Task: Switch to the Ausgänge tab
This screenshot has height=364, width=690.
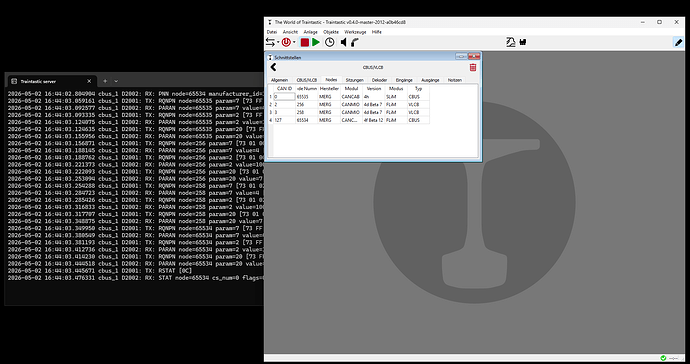Action: point(430,80)
